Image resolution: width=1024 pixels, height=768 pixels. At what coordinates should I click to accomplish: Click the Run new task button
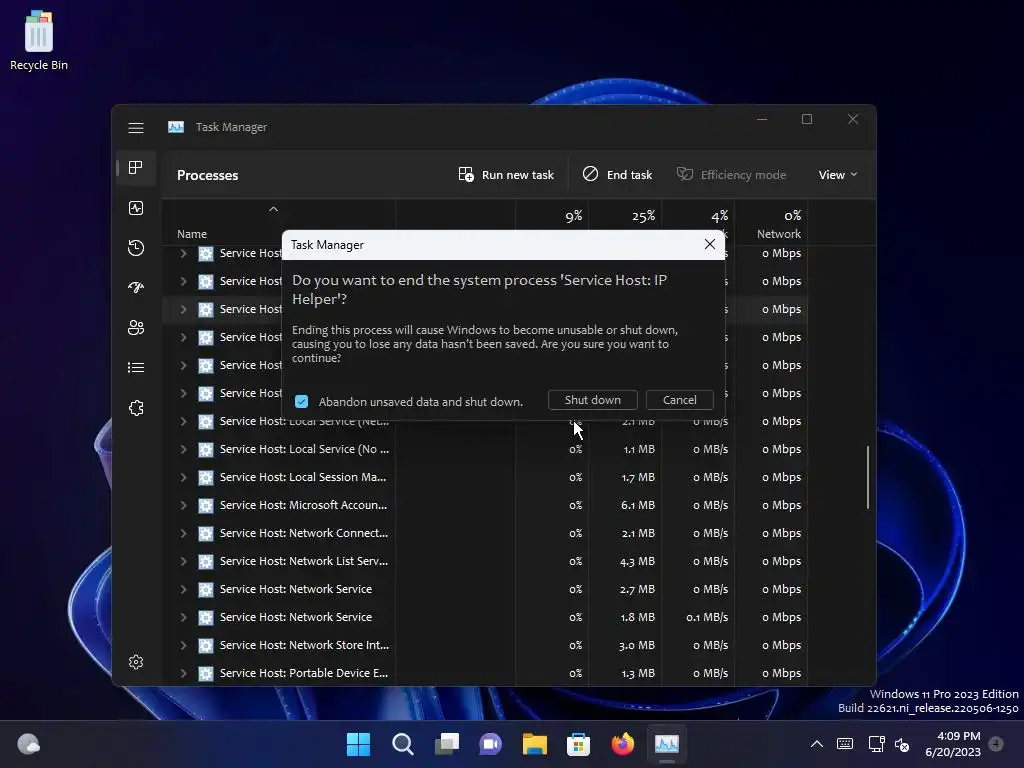[506, 174]
